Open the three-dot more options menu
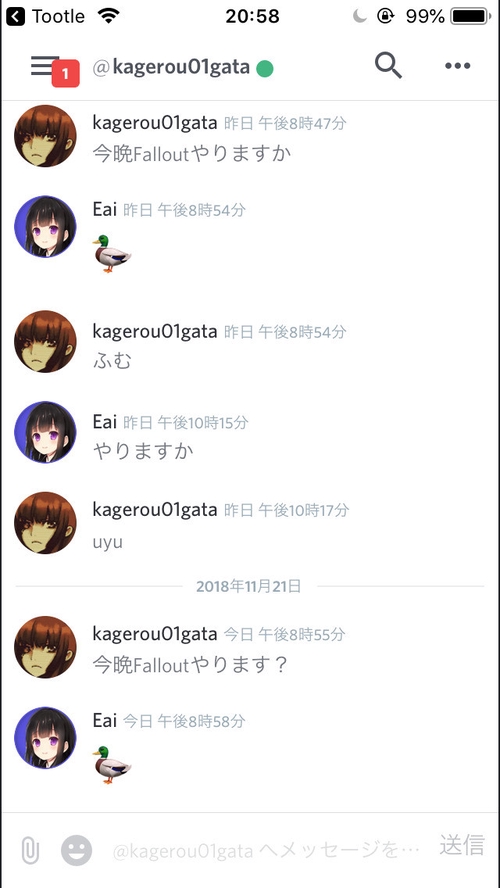This screenshot has width=500, height=888. (x=458, y=66)
